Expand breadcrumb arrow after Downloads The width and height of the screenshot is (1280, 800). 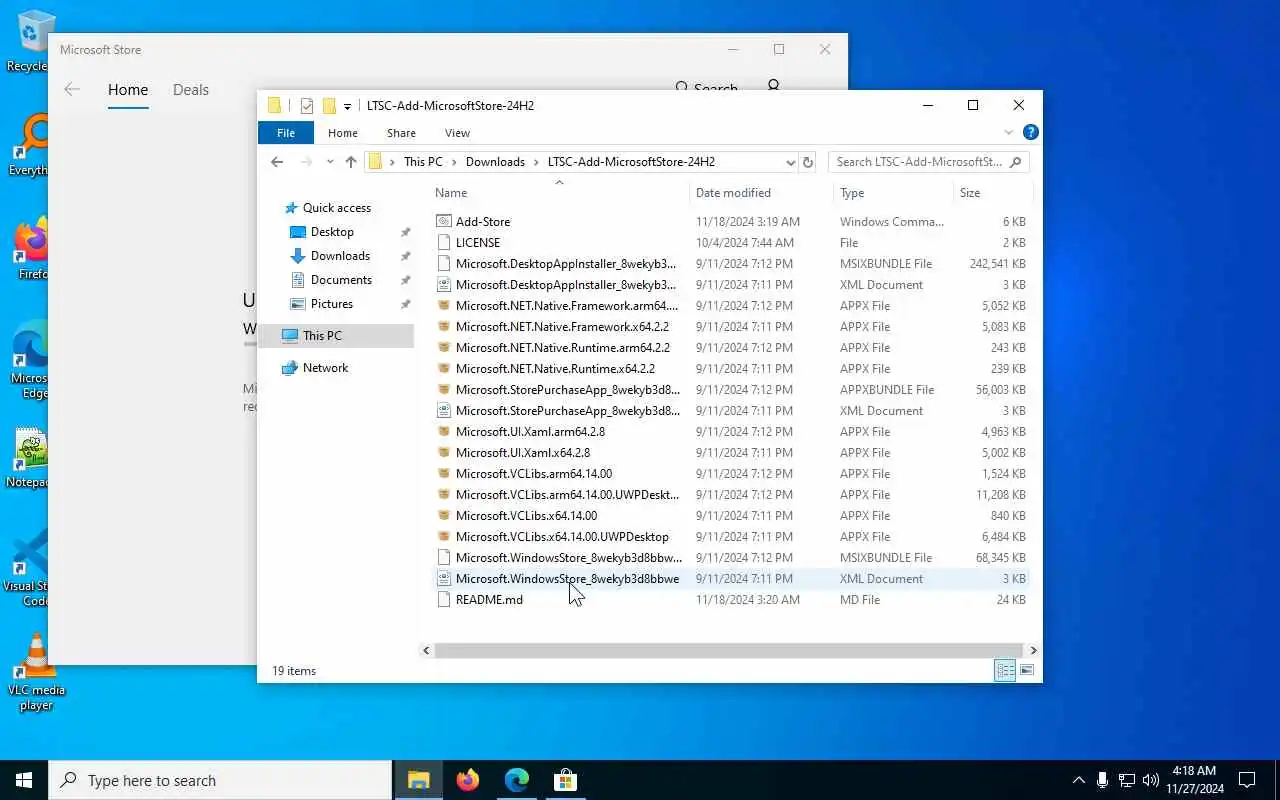[x=536, y=162]
